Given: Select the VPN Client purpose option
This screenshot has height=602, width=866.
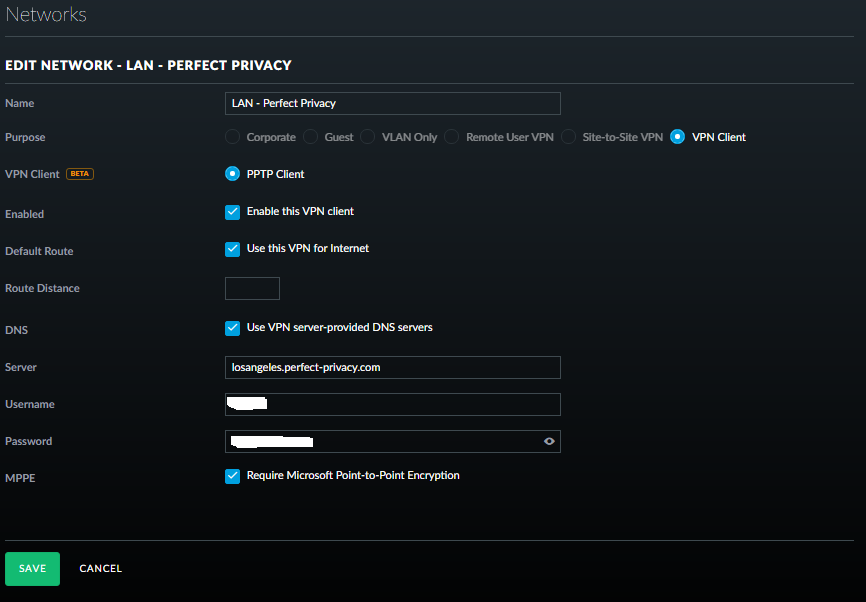Looking at the screenshot, I should tap(678, 137).
